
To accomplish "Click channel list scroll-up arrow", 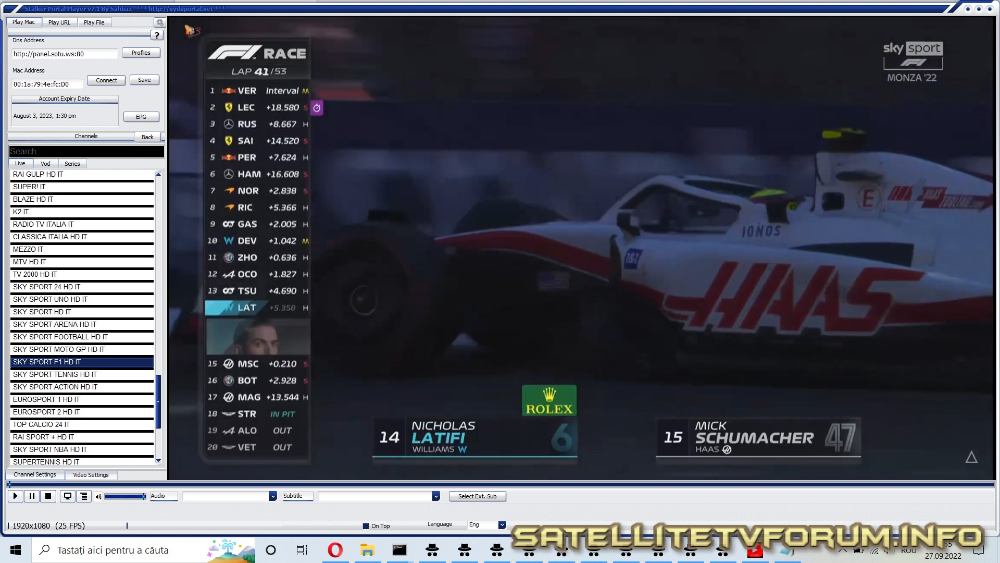I will click(x=158, y=174).
